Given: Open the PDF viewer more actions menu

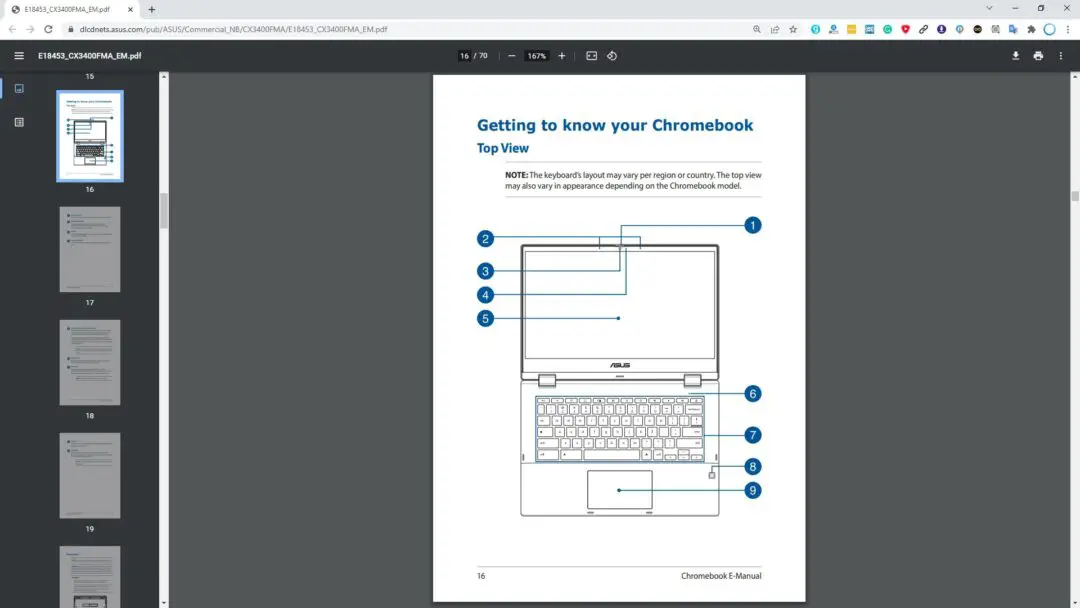Looking at the screenshot, I should 1061,56.
